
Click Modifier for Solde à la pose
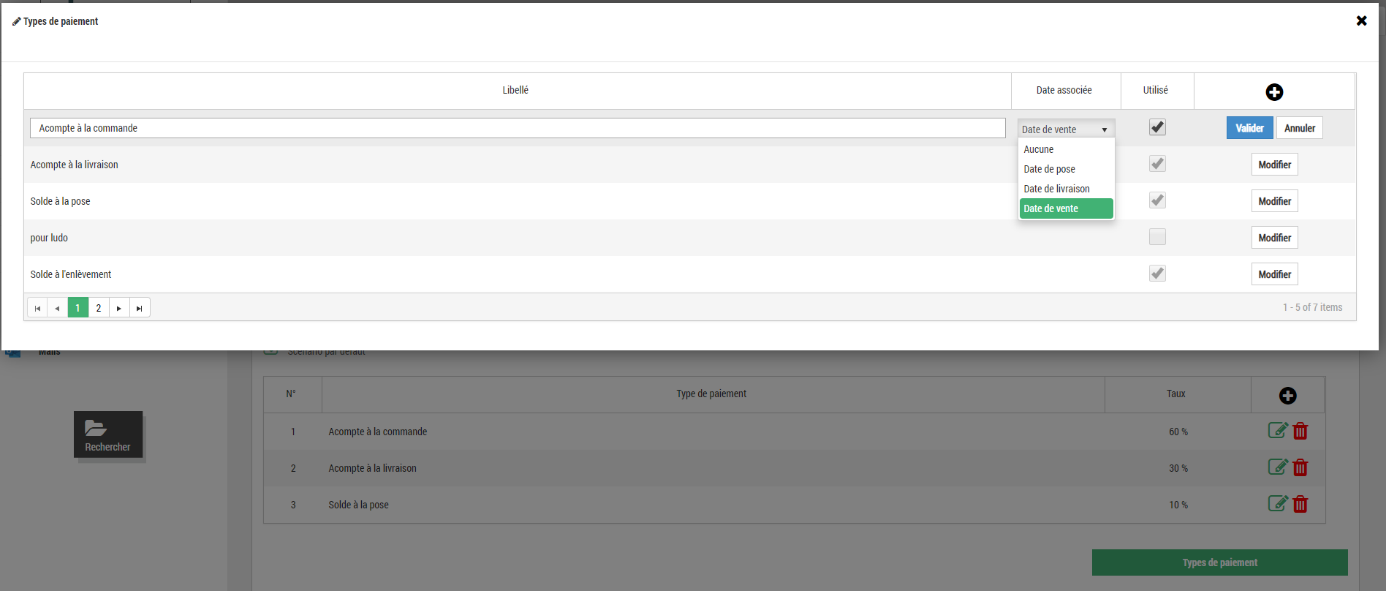(x=1274, y=201)
